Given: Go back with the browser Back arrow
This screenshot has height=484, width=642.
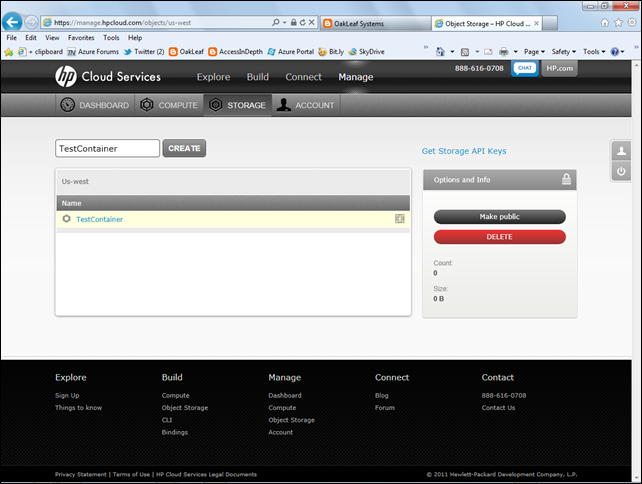Looking at the screenshot, I should pyautogui.click(x=12, y=22).
